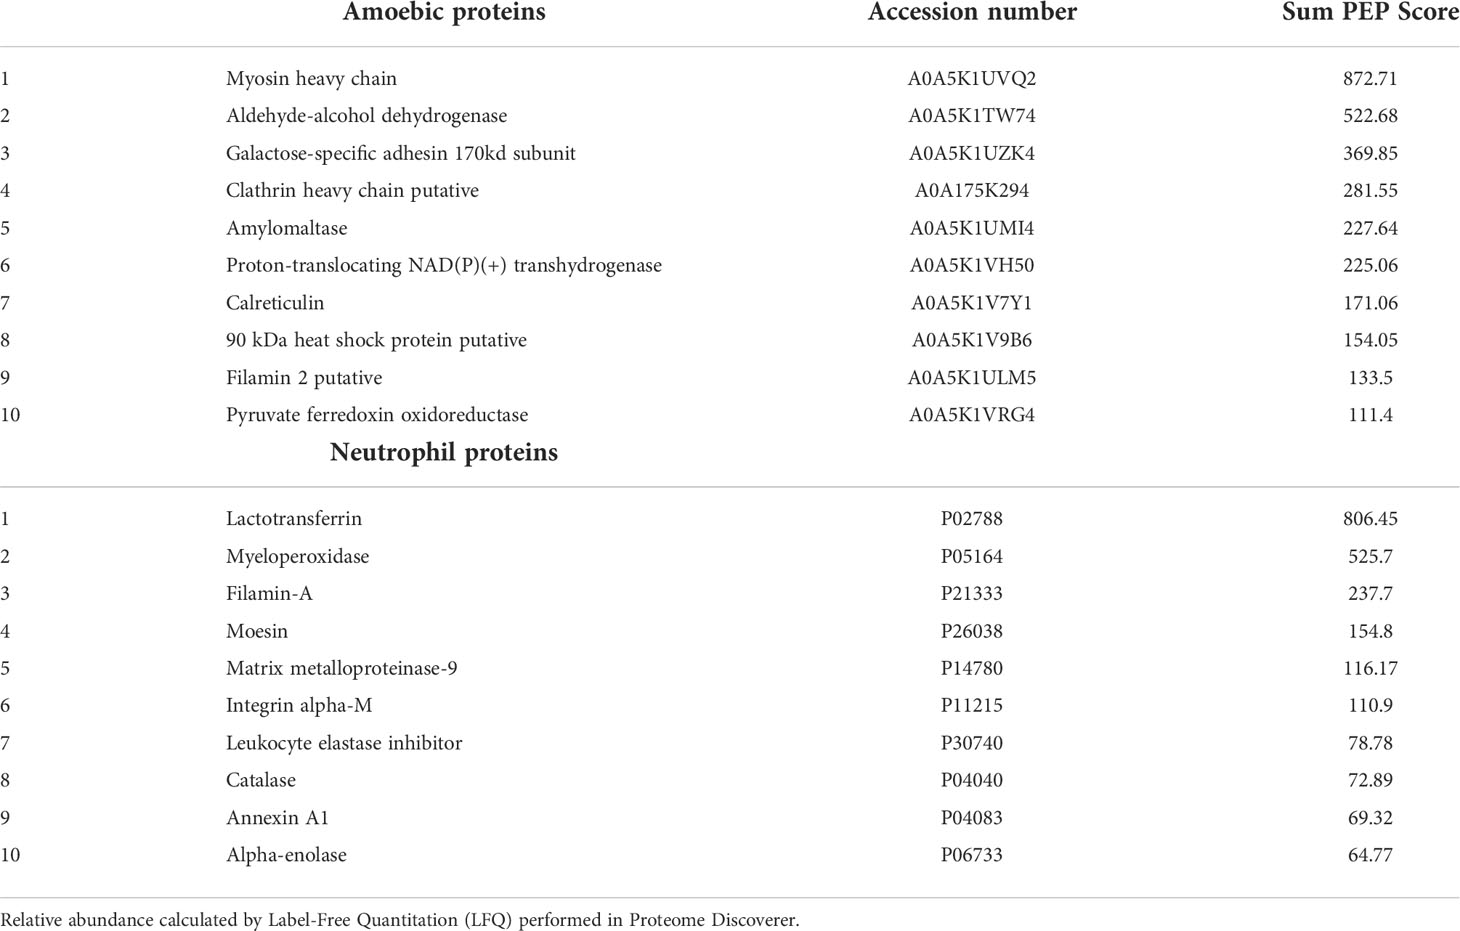The width and height of the screenshot is (1460, 931).
Task: Select the Amylomaltase protein entry
Action: coord(287,228)
